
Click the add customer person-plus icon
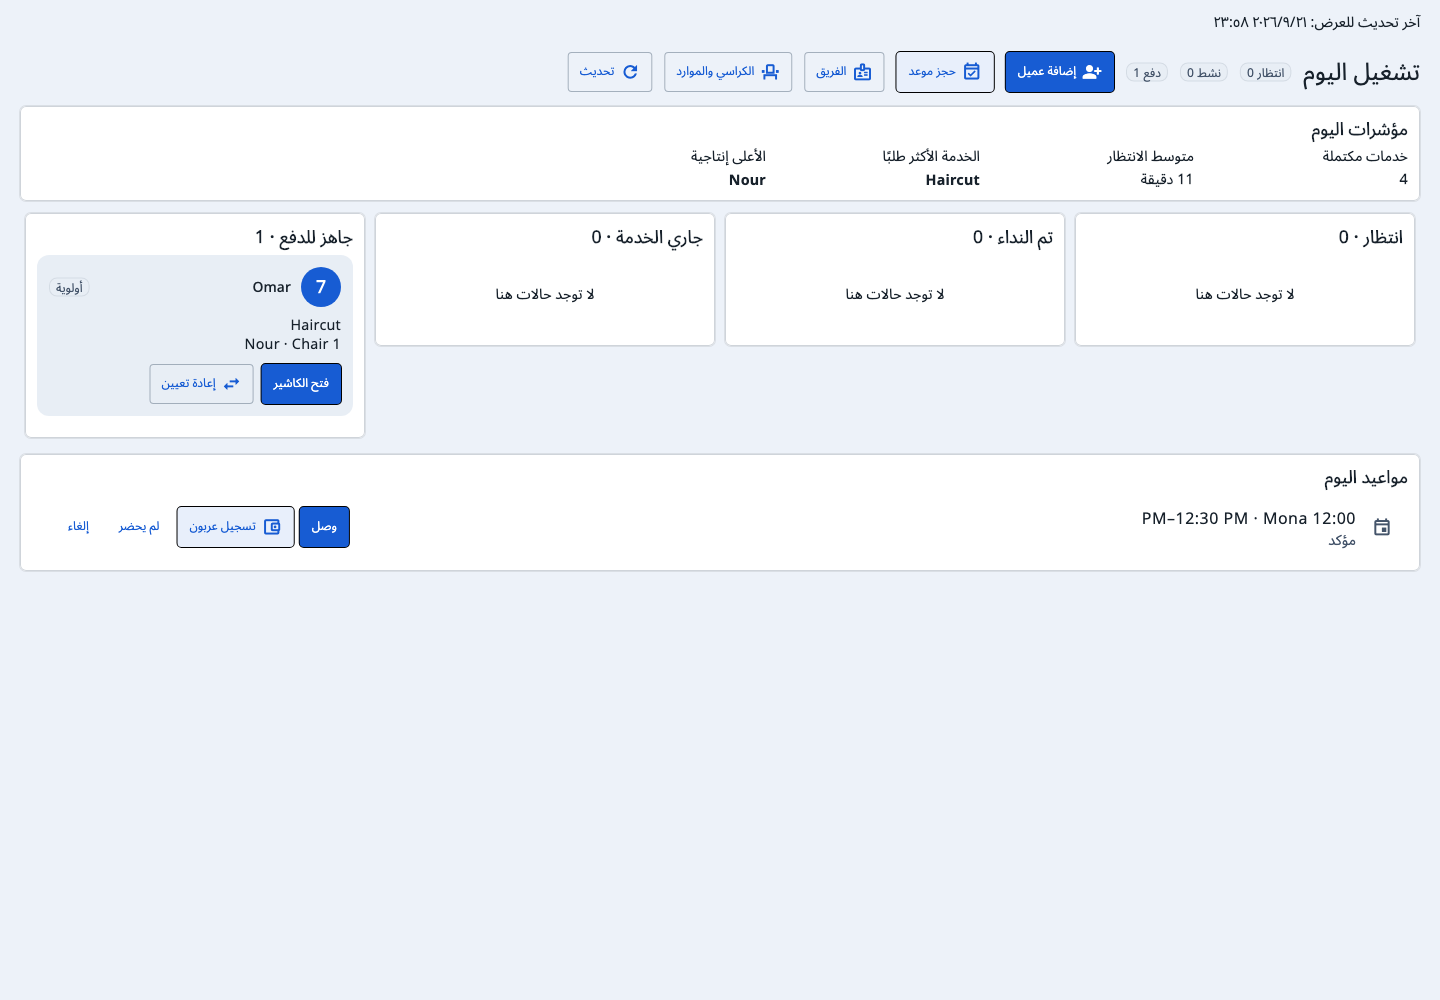click(x=1092, y=72)
